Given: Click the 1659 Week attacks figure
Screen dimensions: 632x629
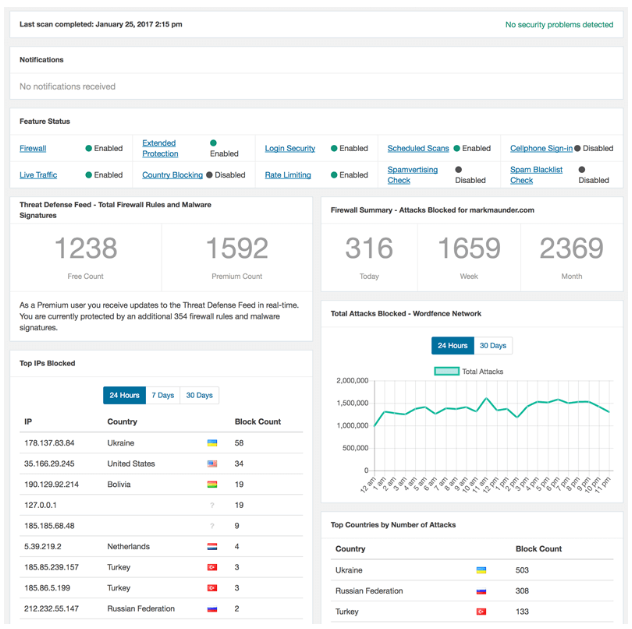Looking at the screenshot, I should [469, 248].
